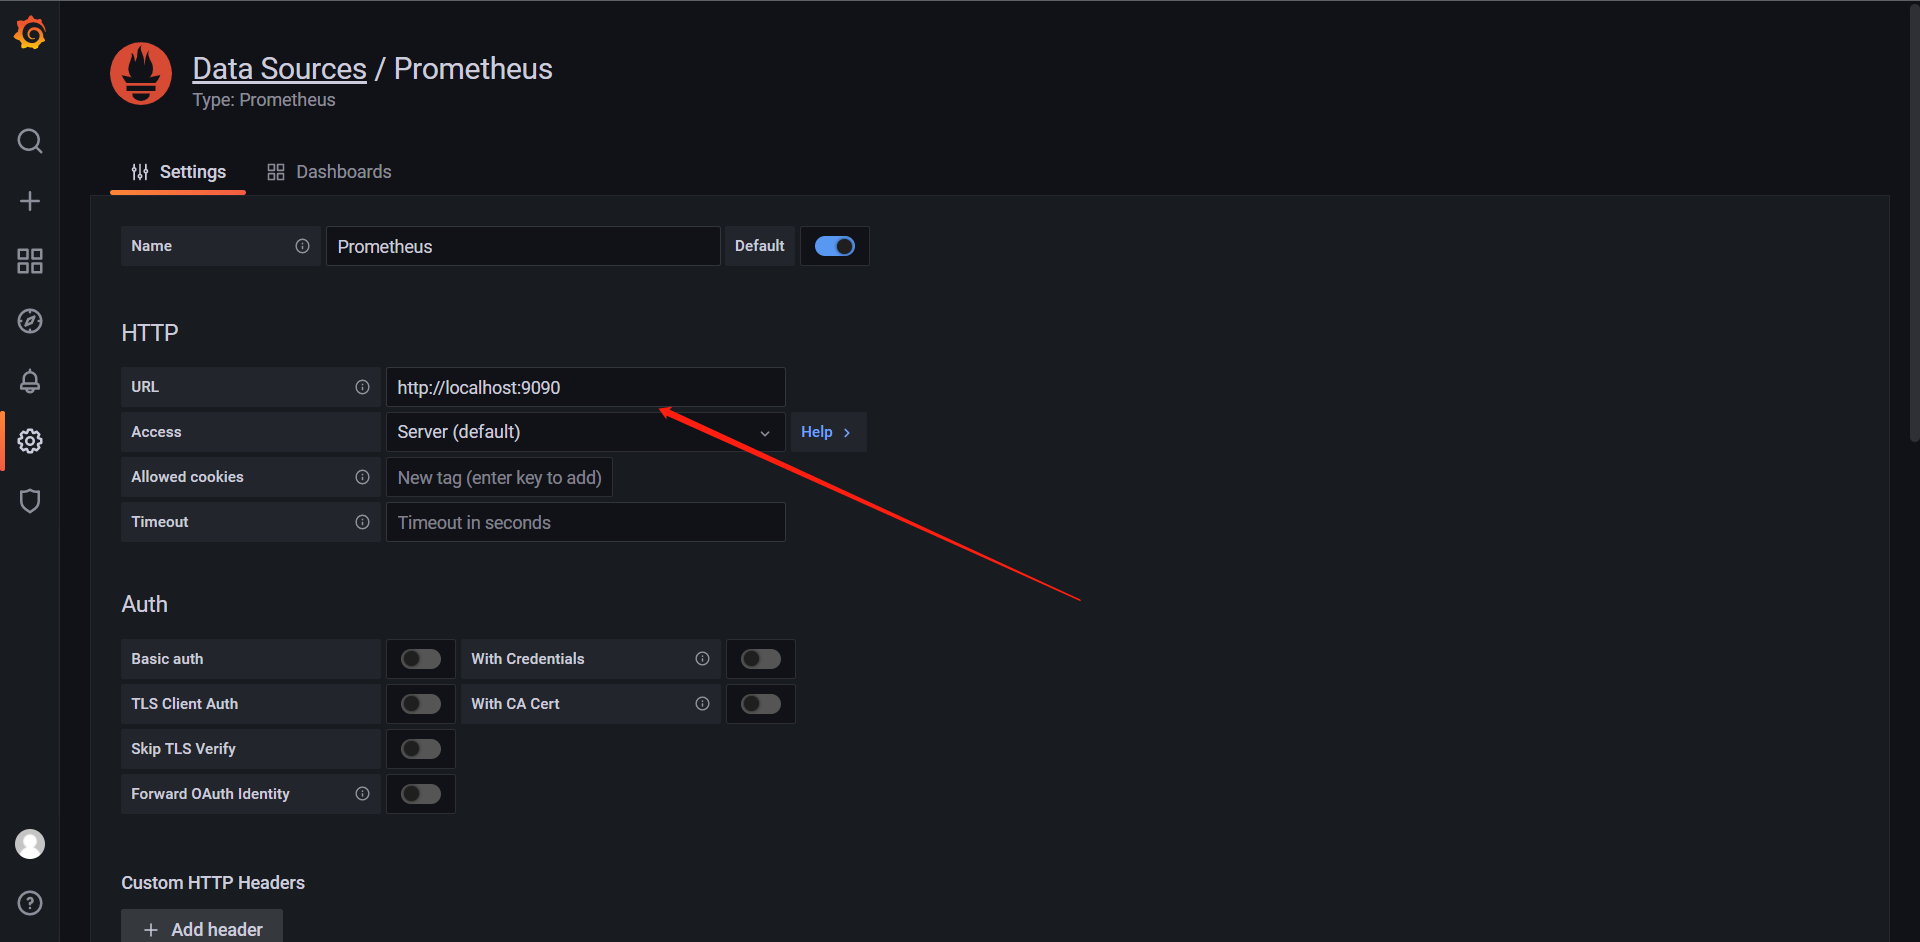Open the Alerting bell icon
The image size is (1920, 942).
click(x=30, y=381)
